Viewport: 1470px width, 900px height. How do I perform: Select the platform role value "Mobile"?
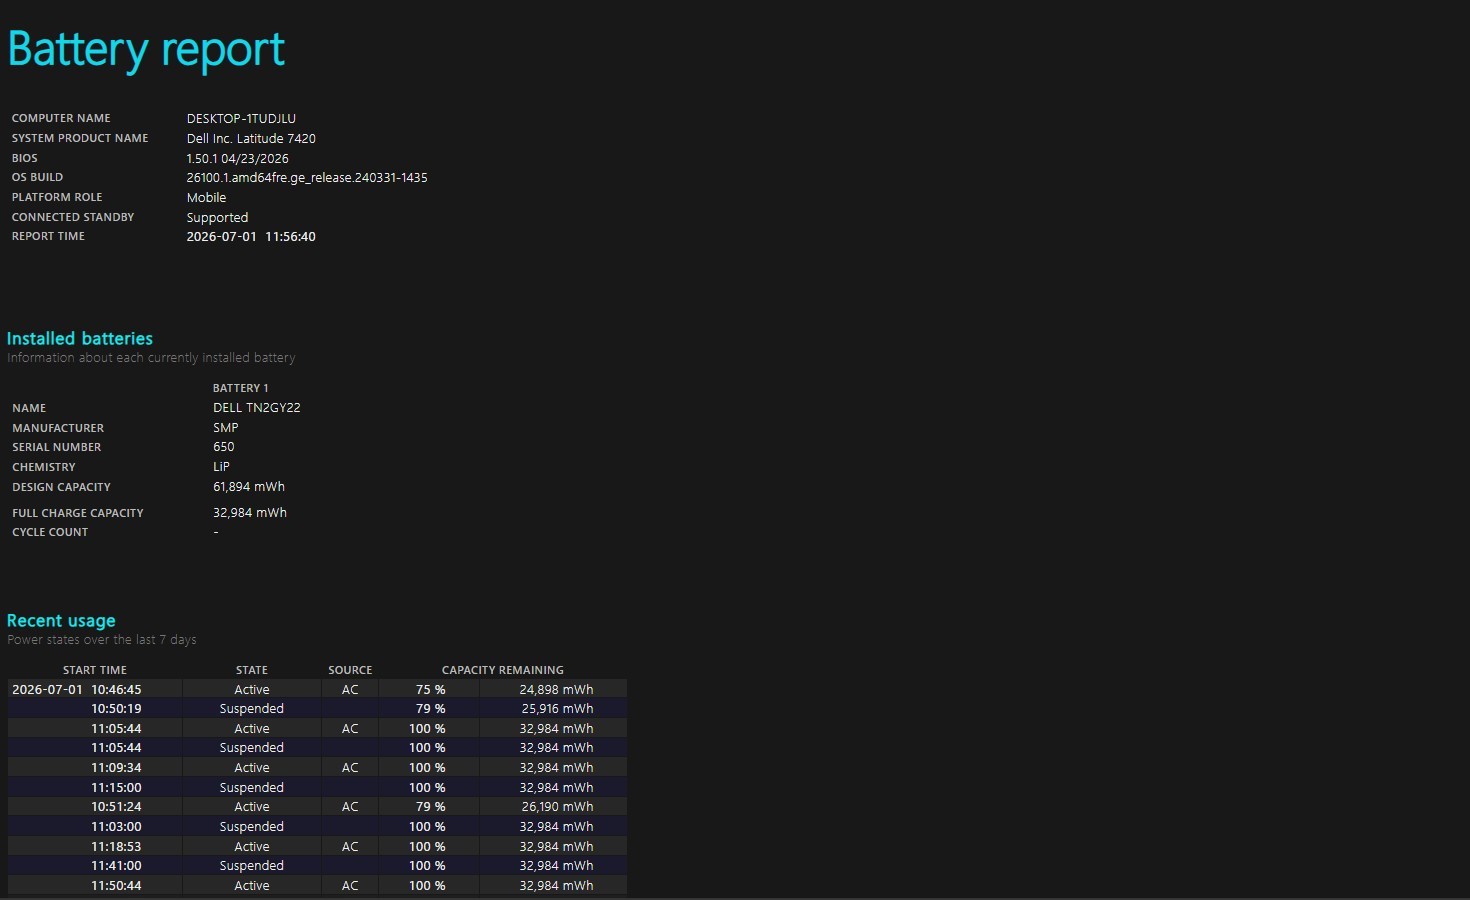click(x=206, y=197)
